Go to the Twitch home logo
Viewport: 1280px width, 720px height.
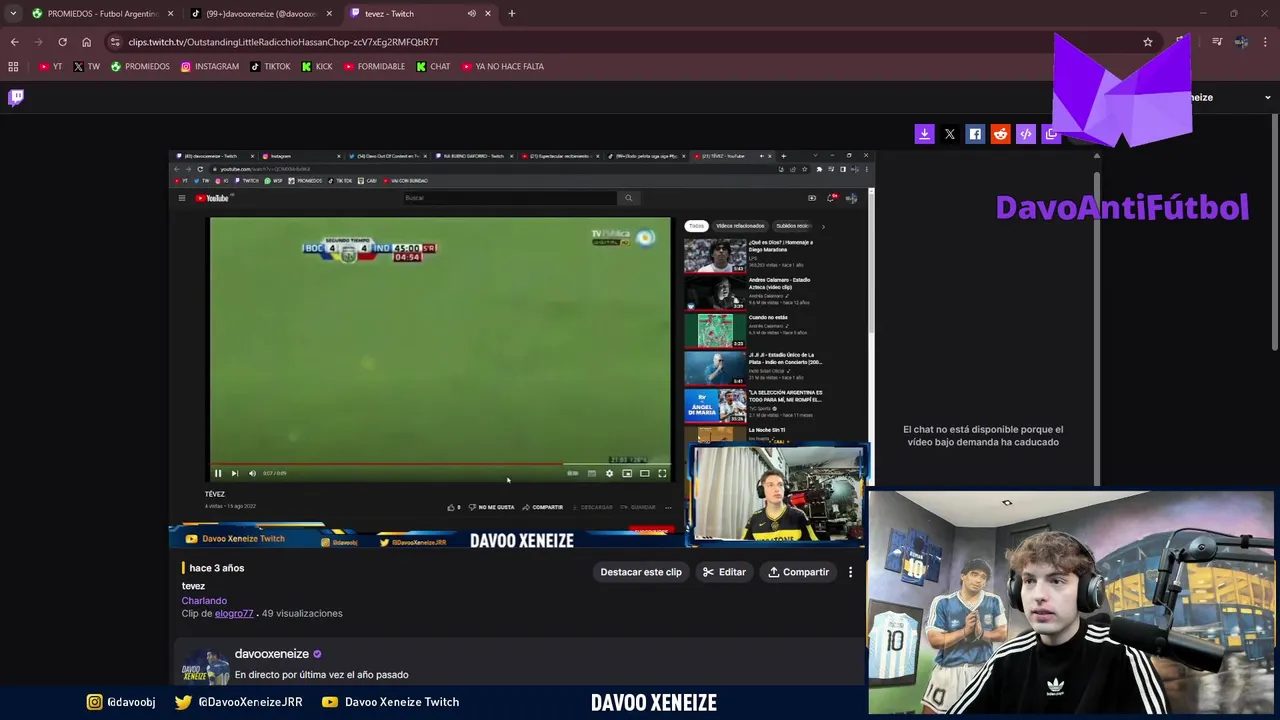(x=16, y=97)
